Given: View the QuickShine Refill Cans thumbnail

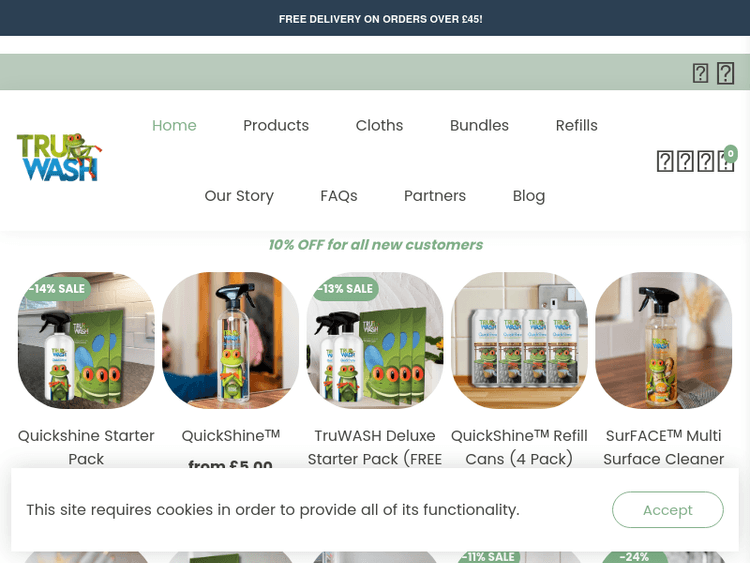Looking at the screenshot, I should [x=519, y=341].
